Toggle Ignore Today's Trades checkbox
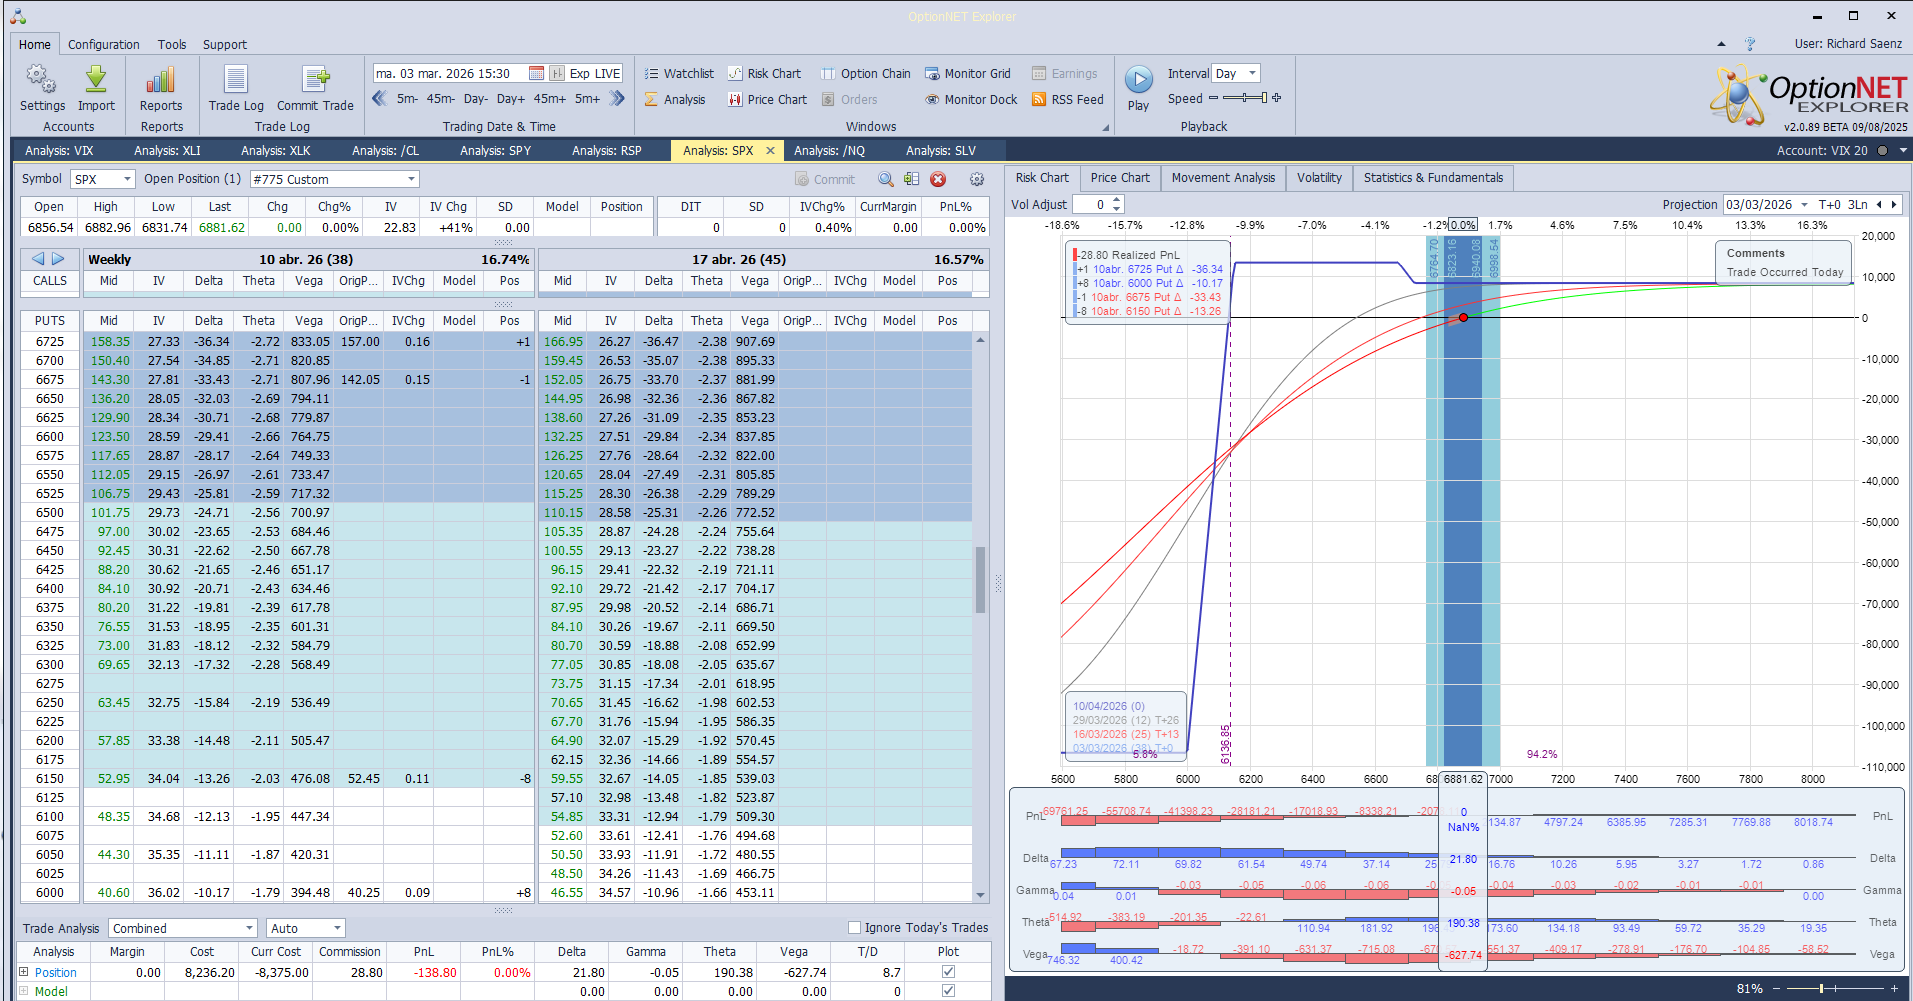 (x=854, y=928)
